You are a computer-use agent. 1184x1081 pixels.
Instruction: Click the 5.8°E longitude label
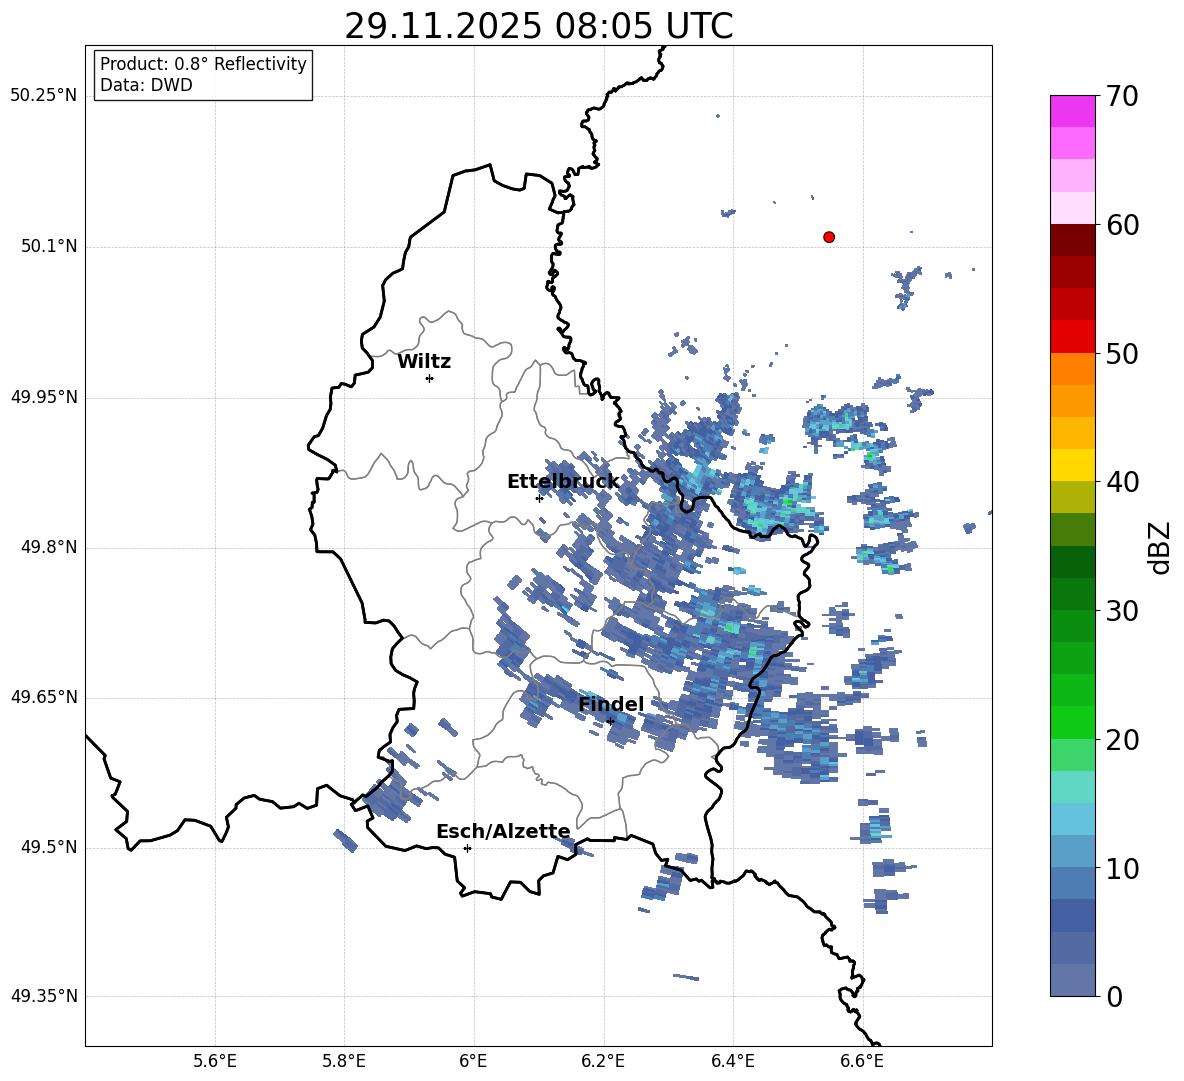tap(344, 1061)
